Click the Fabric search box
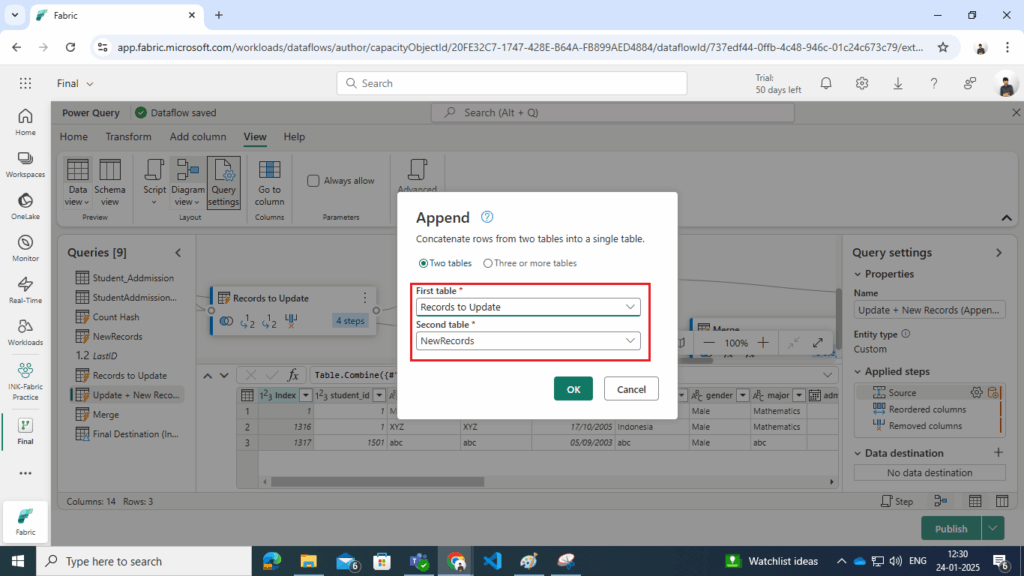 coord(512,83)
